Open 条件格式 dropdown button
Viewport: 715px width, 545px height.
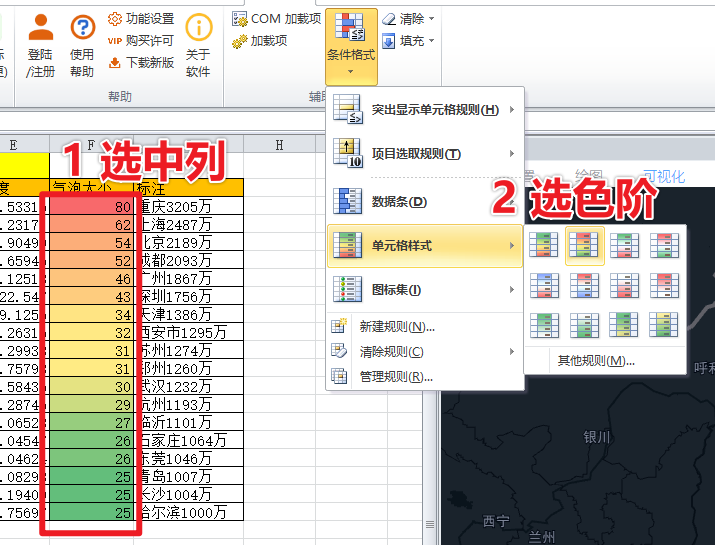pos(351,47)
